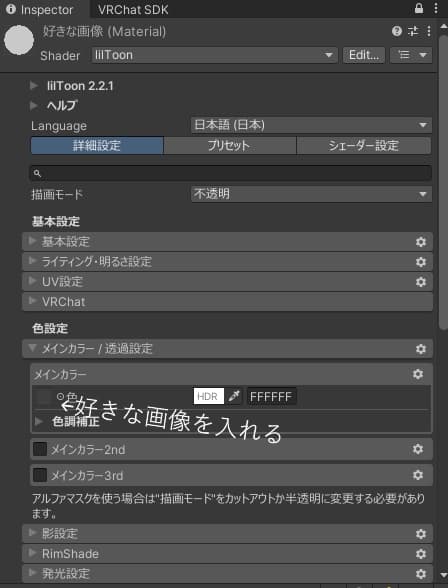
Task: Enable the メインカラー3rd checkbox
Action: tap(40, 475)
